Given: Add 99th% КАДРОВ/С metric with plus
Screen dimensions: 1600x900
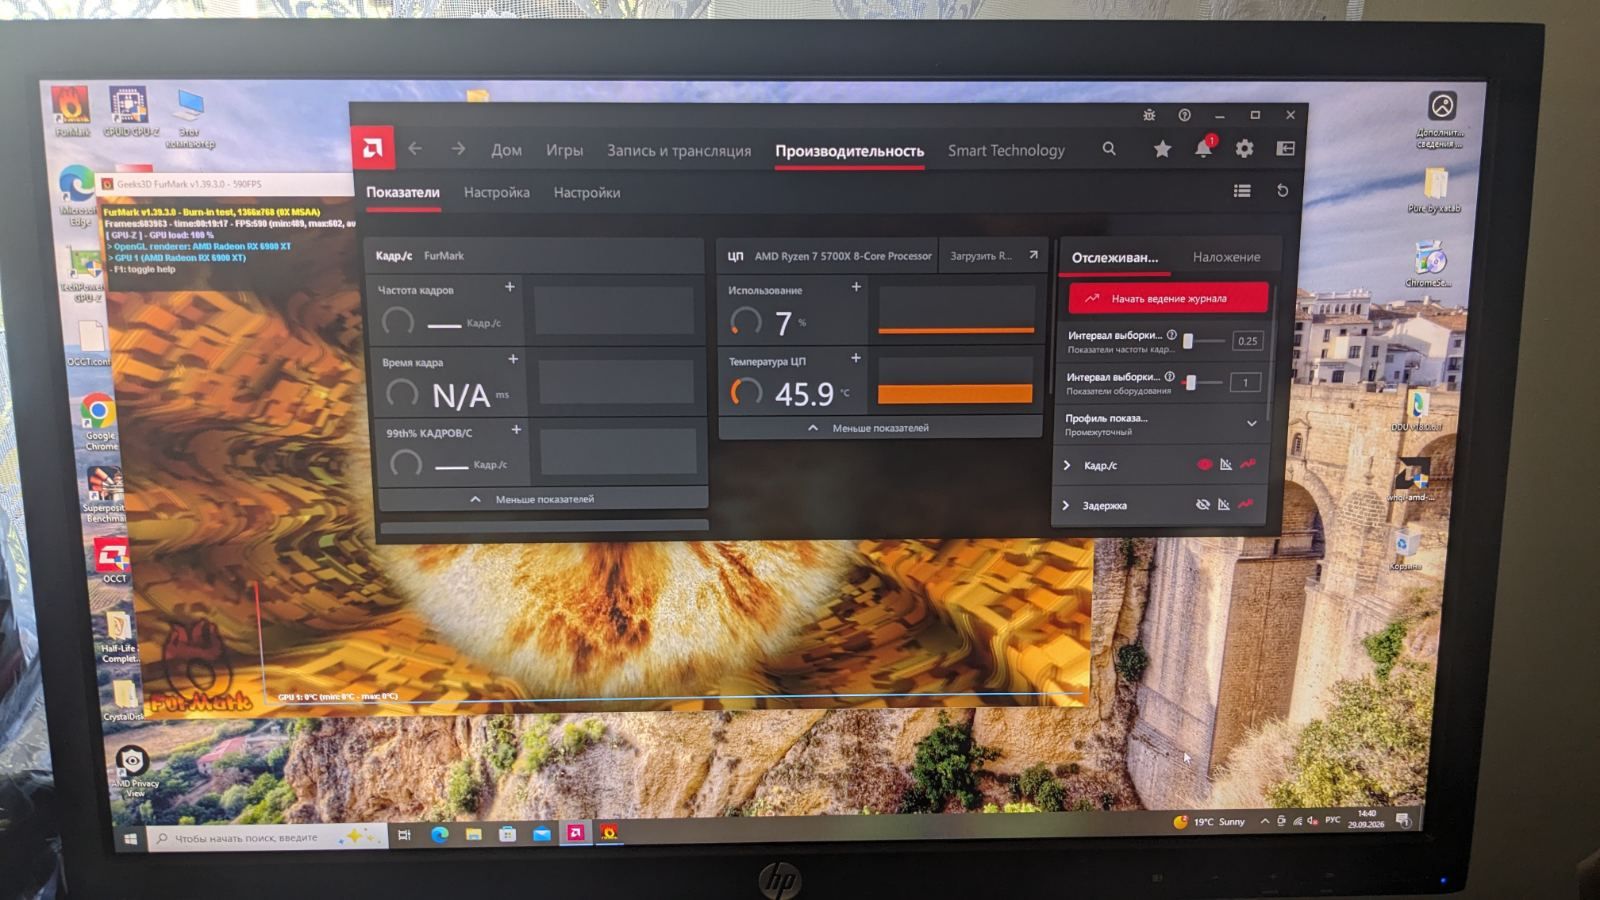Looking at the screenshot, I should pos(516,429).
